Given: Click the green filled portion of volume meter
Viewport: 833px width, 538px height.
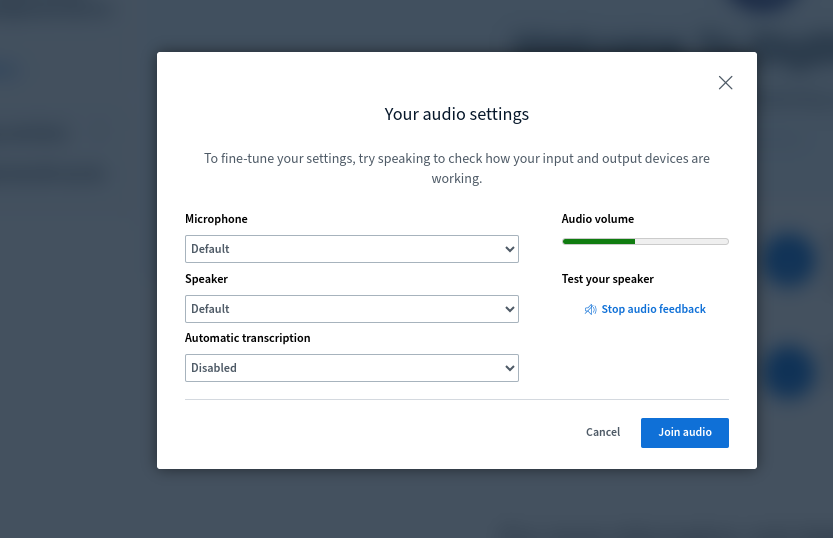Looking at the screenshot, I should pyautogui.click(x=598, y=241).
